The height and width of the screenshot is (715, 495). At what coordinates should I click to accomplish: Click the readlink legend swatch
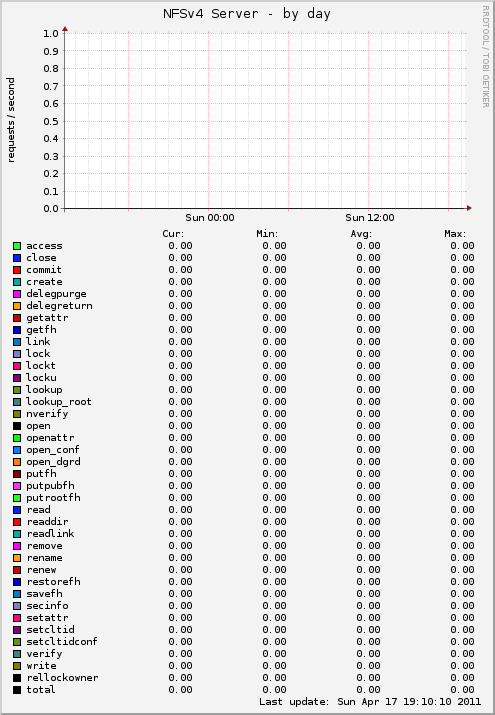[17, 534]
